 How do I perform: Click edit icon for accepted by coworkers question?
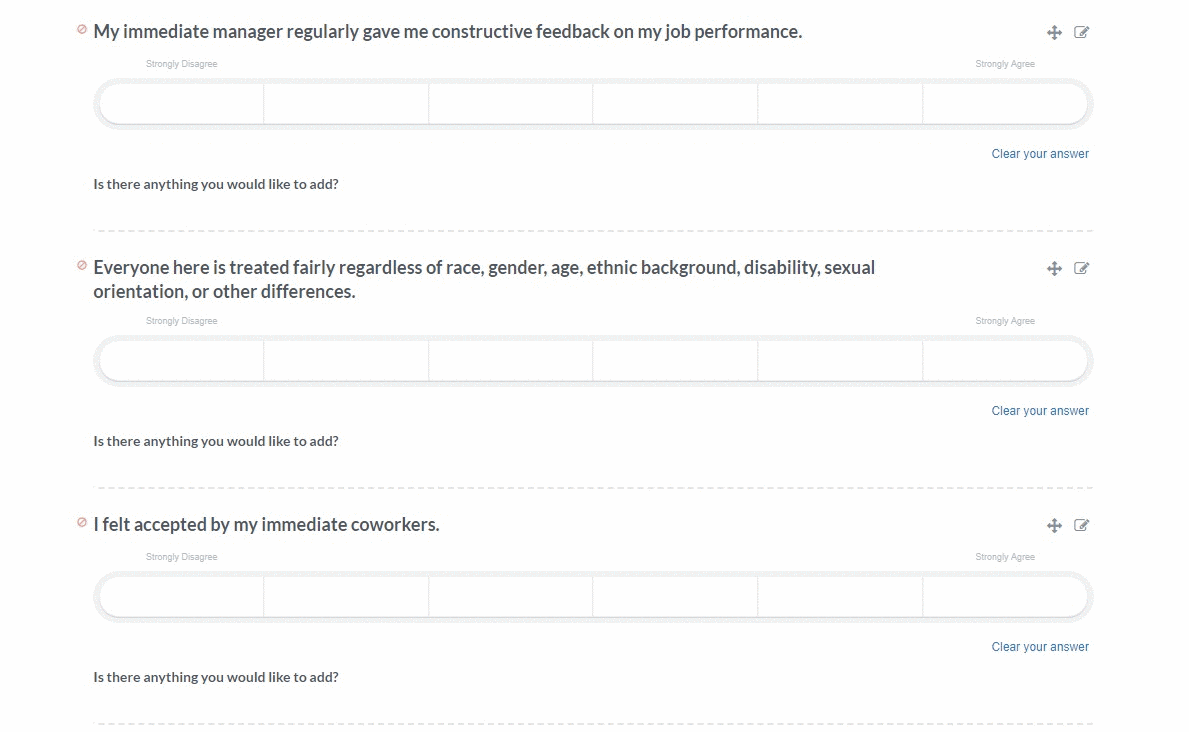click(1081, 526)
